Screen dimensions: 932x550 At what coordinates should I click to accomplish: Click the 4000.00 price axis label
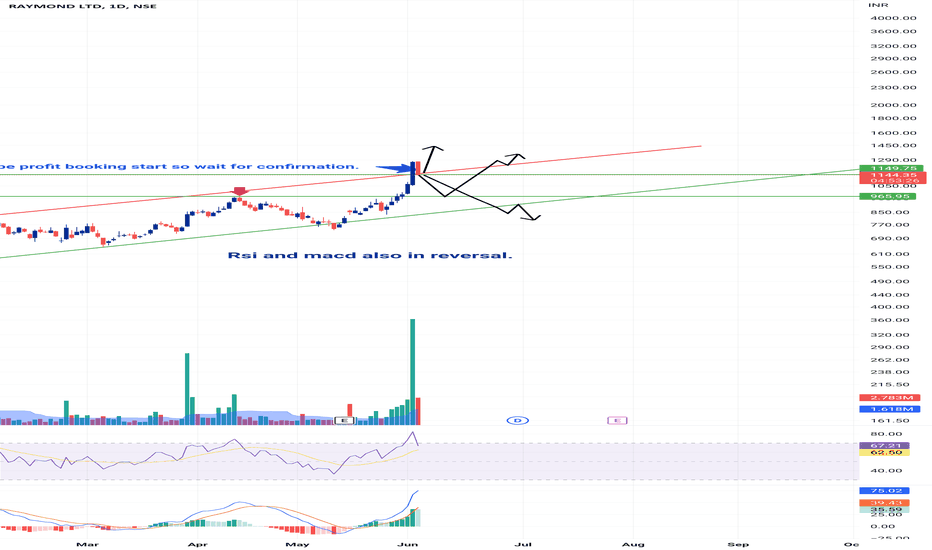pos(893,18)
